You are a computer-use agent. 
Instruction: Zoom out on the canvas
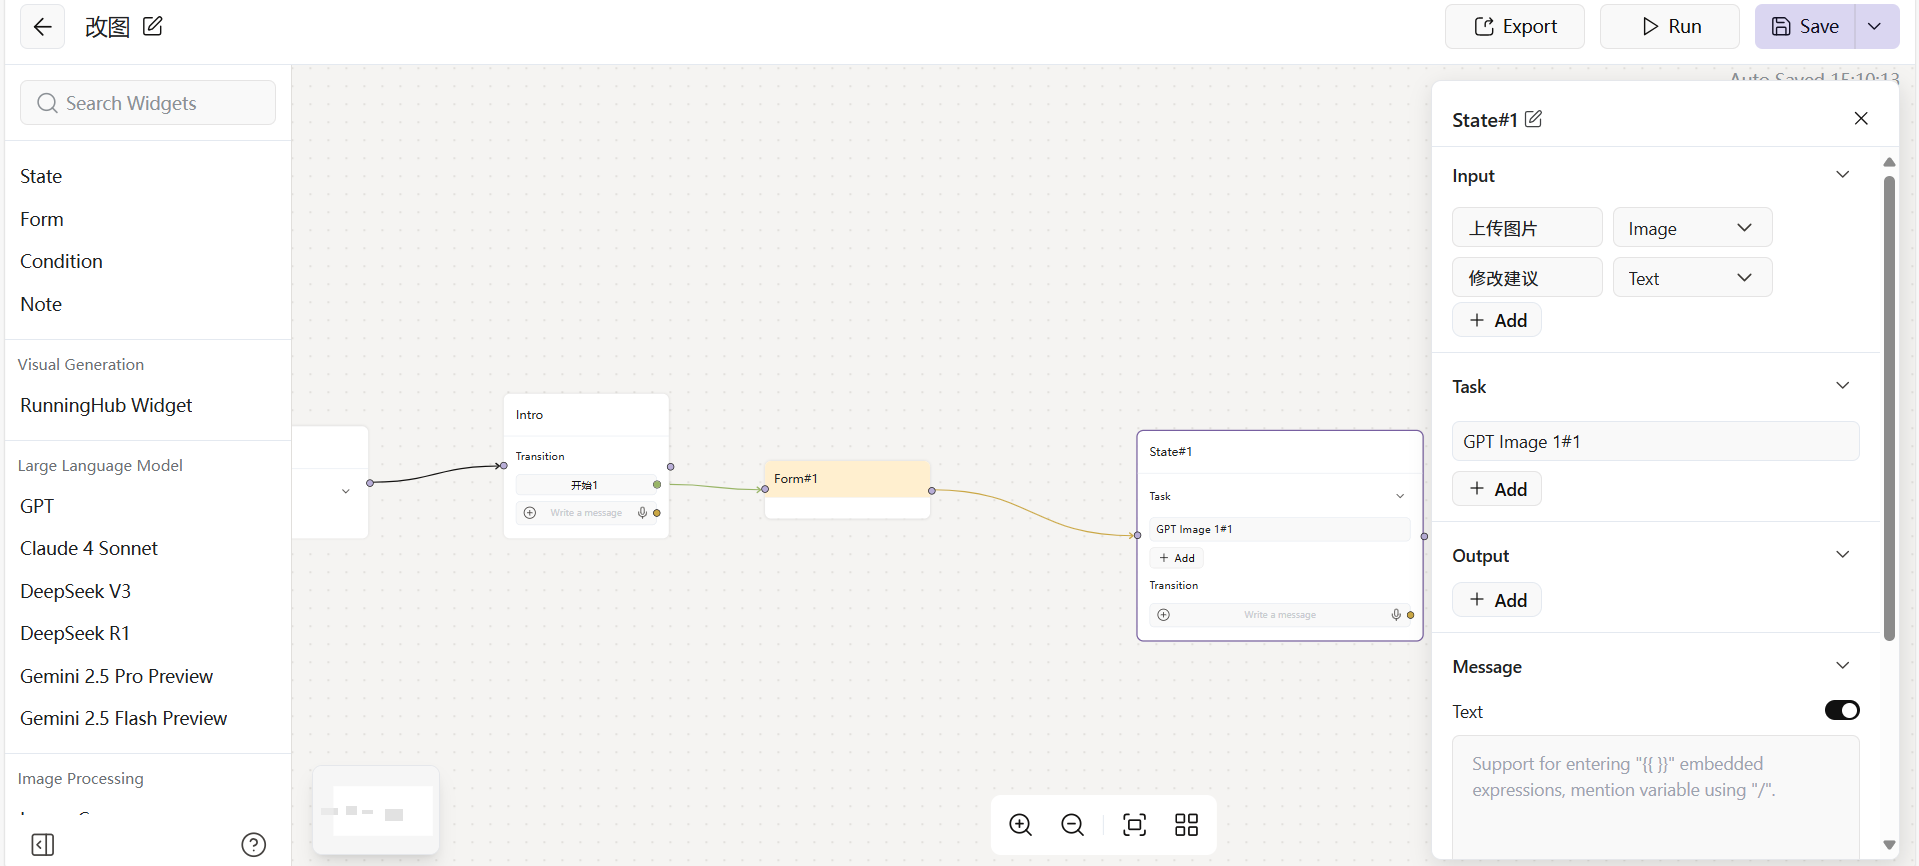[x=1072, y=825]
